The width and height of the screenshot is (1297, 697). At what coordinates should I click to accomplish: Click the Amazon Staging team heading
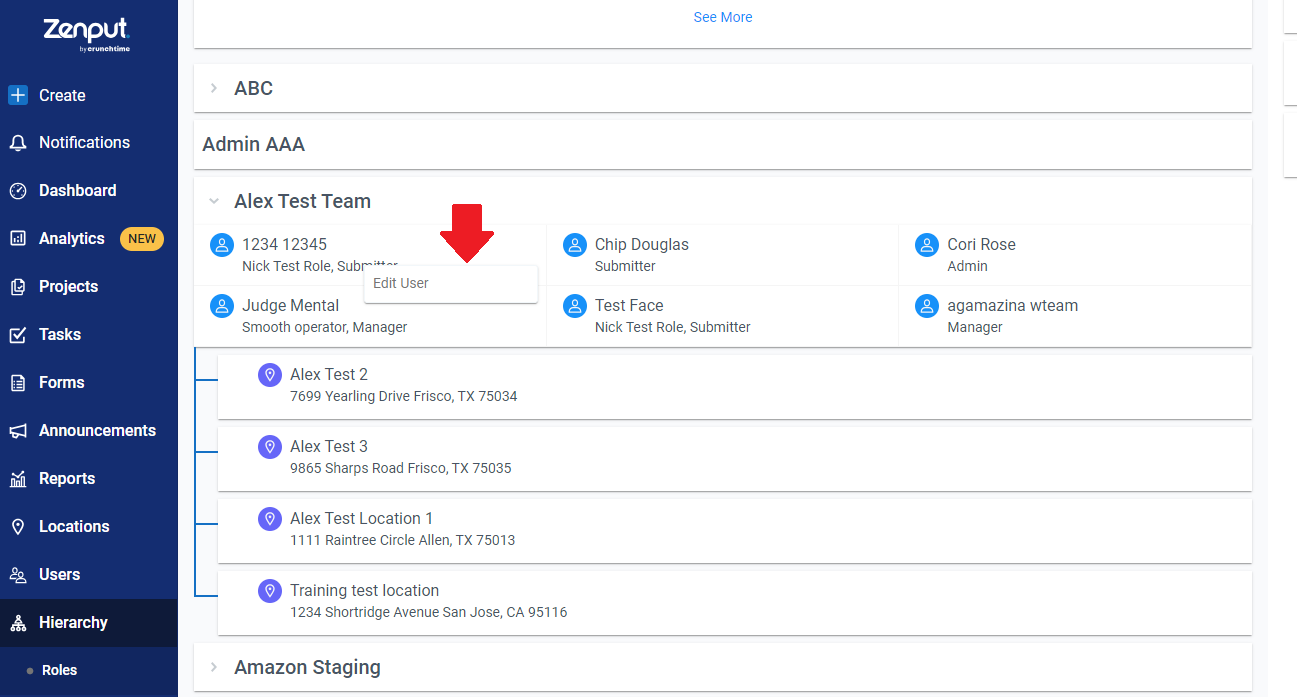pyautogui.click(x=307, y=667)
